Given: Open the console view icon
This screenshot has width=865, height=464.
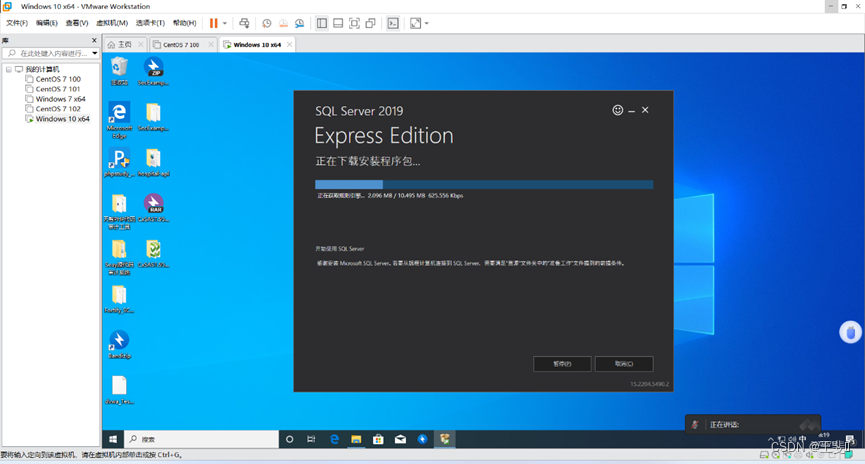Looking at the screenshot, I should (393, 23).
